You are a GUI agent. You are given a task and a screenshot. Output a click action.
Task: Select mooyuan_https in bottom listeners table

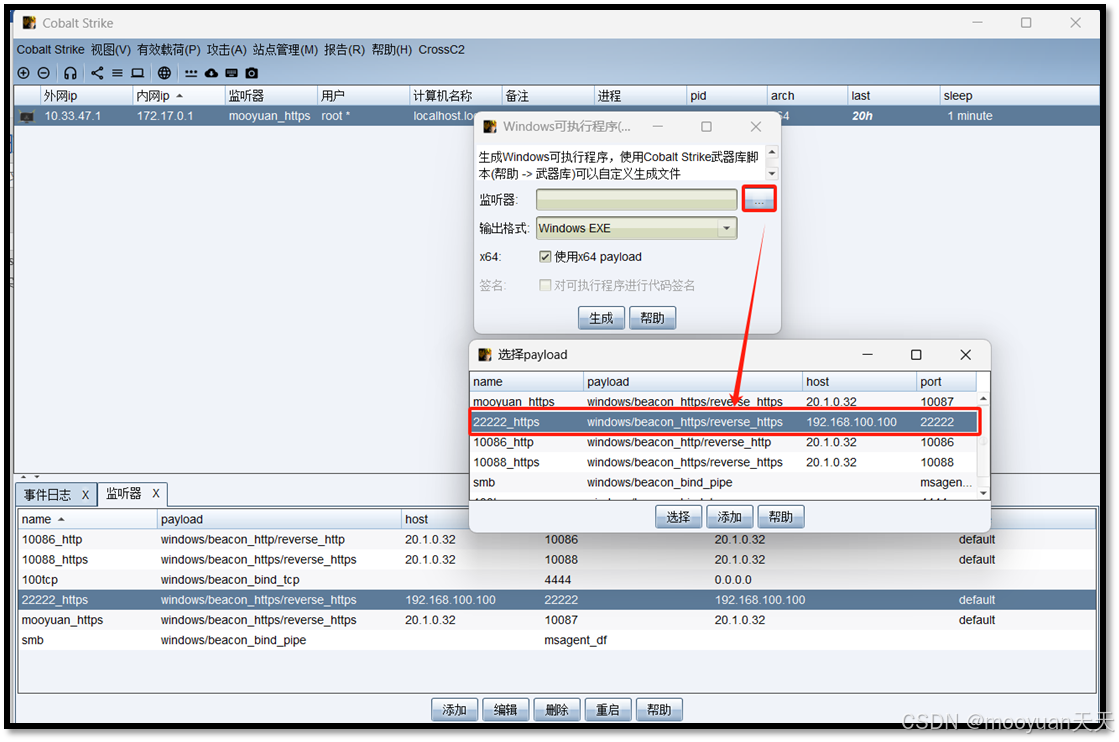click(x=557, y=620)
